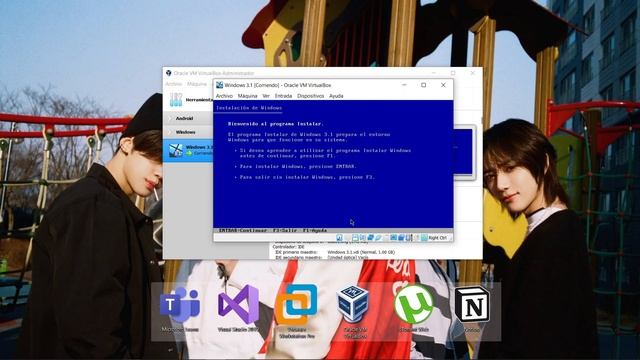Image resolution: width=640 pixels, height=360 pixels.
Task: Close the VirtualBox Administrador window
Action: pyautogui.click(x=473, y=73)
